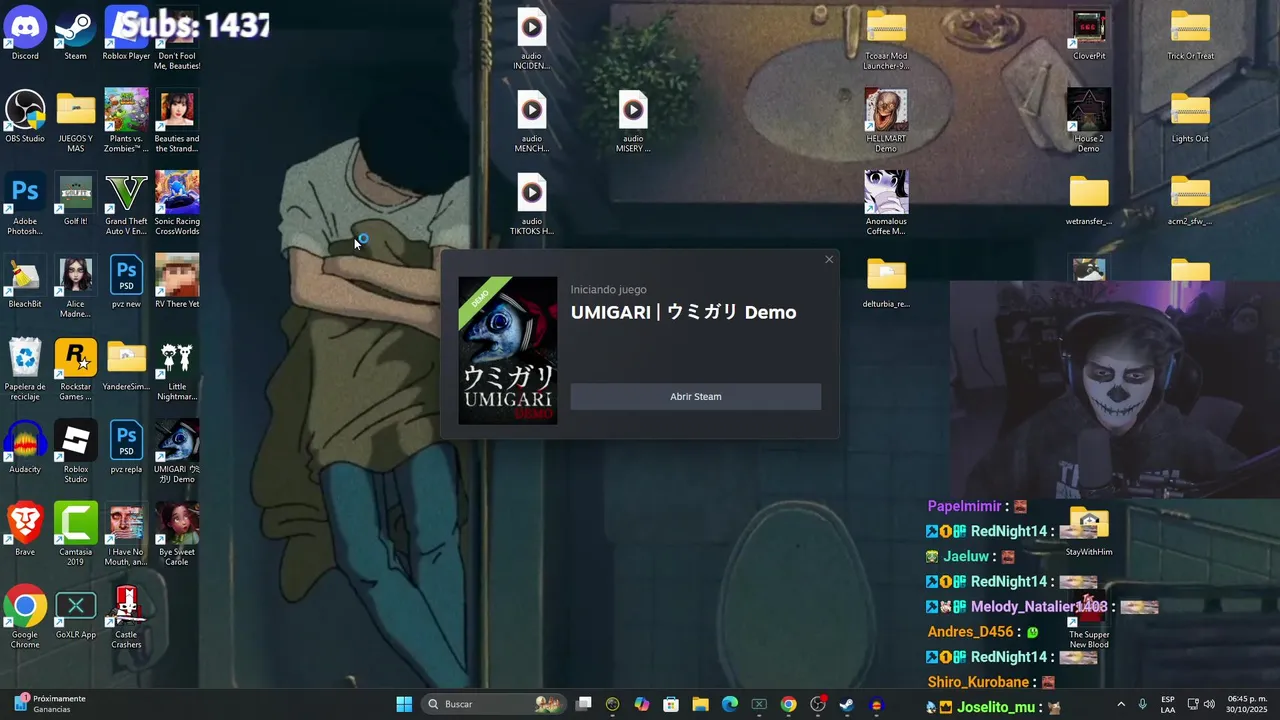Close the Iniciando juego Steam dialog
1280x720 pixels.
829,260
